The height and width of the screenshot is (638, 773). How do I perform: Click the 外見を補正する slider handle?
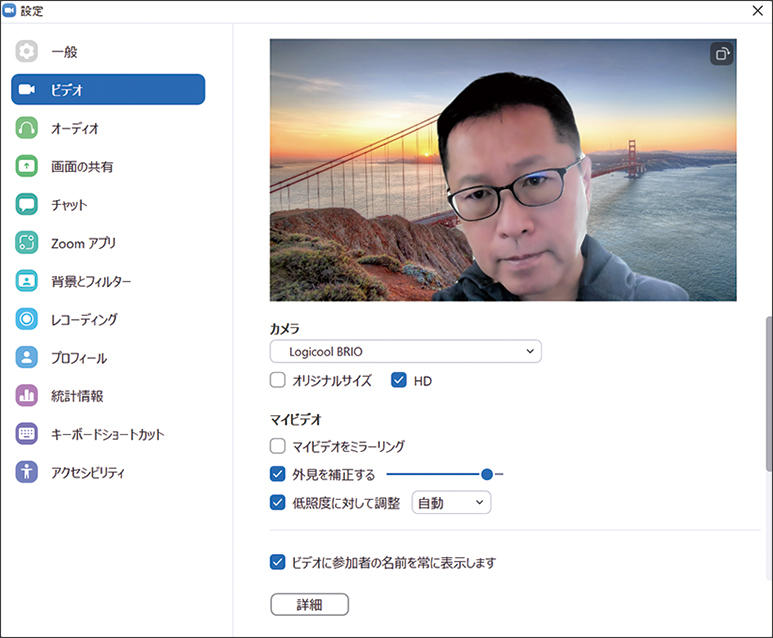coord(487,474)
